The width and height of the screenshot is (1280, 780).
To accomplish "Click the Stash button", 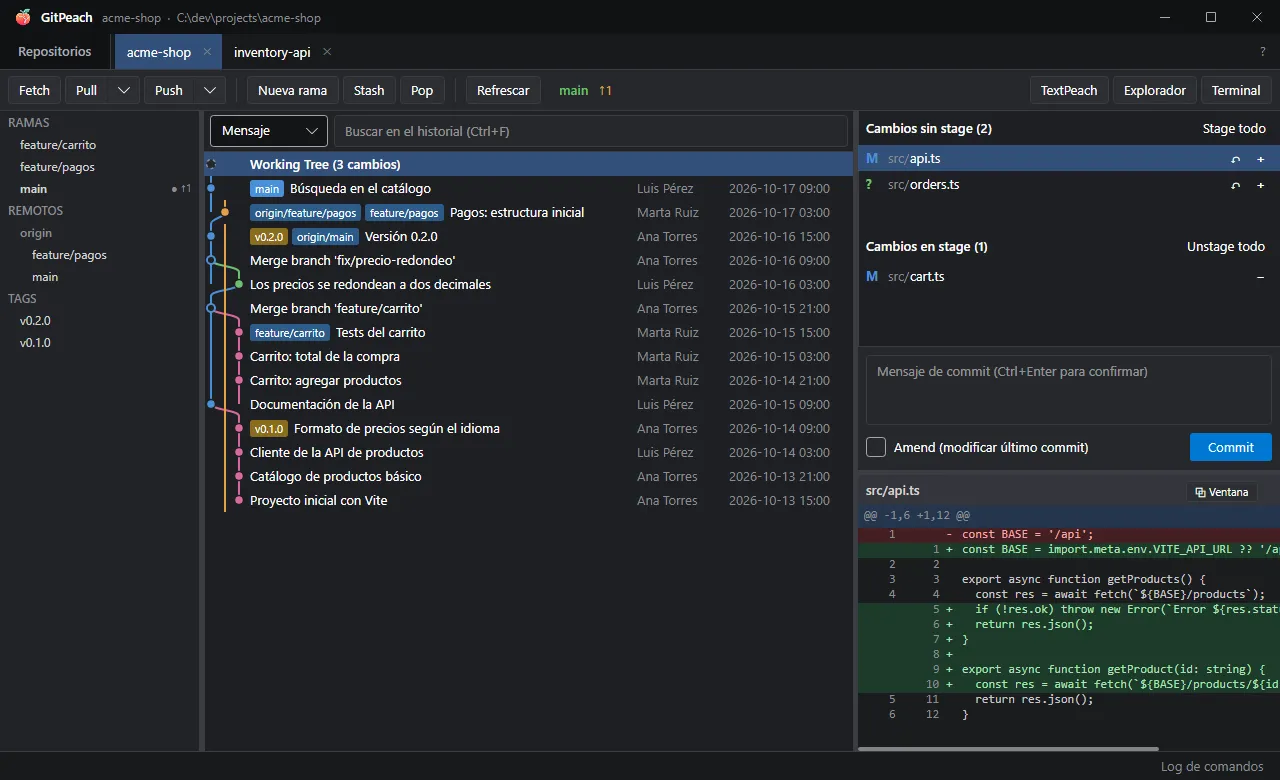I will pyautogui.click(x=369, y=90).
